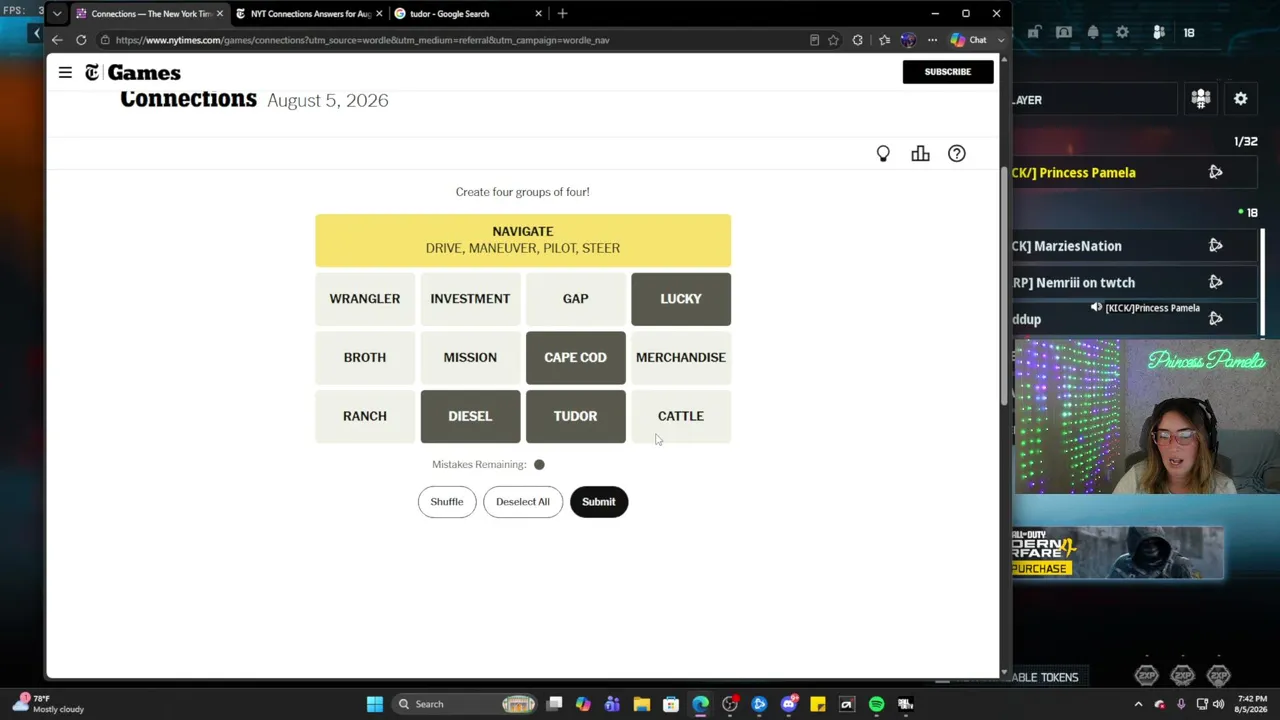1280x720 pixels.
Task: Deselect the TUDOR tile
Action: [575, 416]
